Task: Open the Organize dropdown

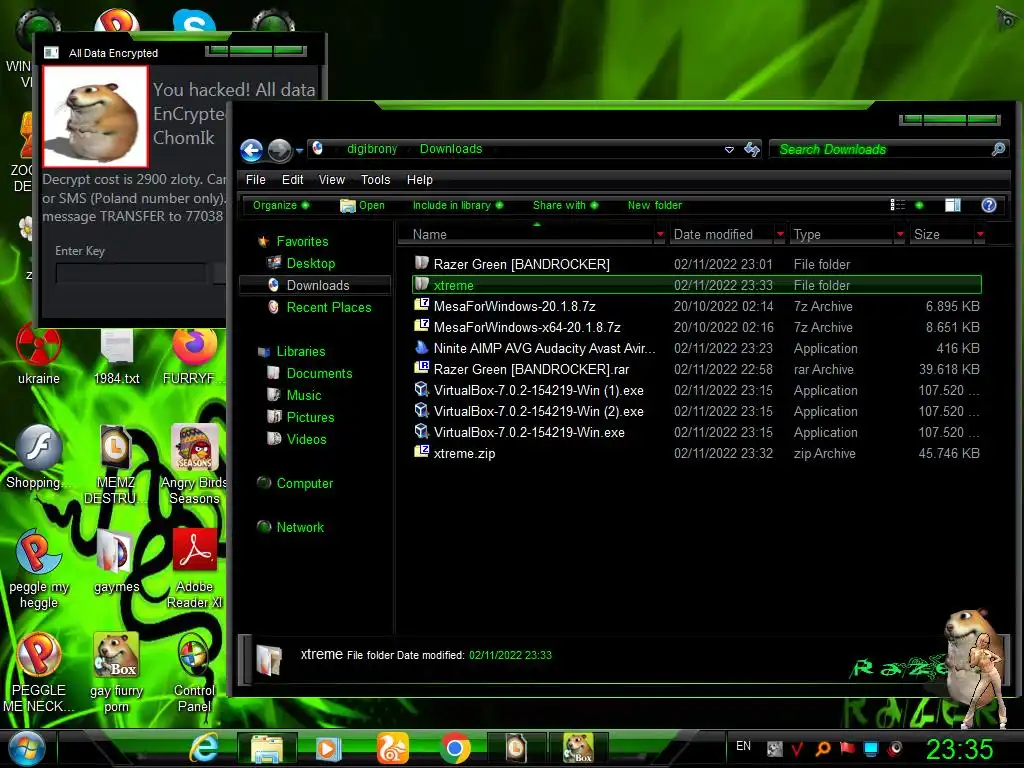Action: (x=281, y=205)
